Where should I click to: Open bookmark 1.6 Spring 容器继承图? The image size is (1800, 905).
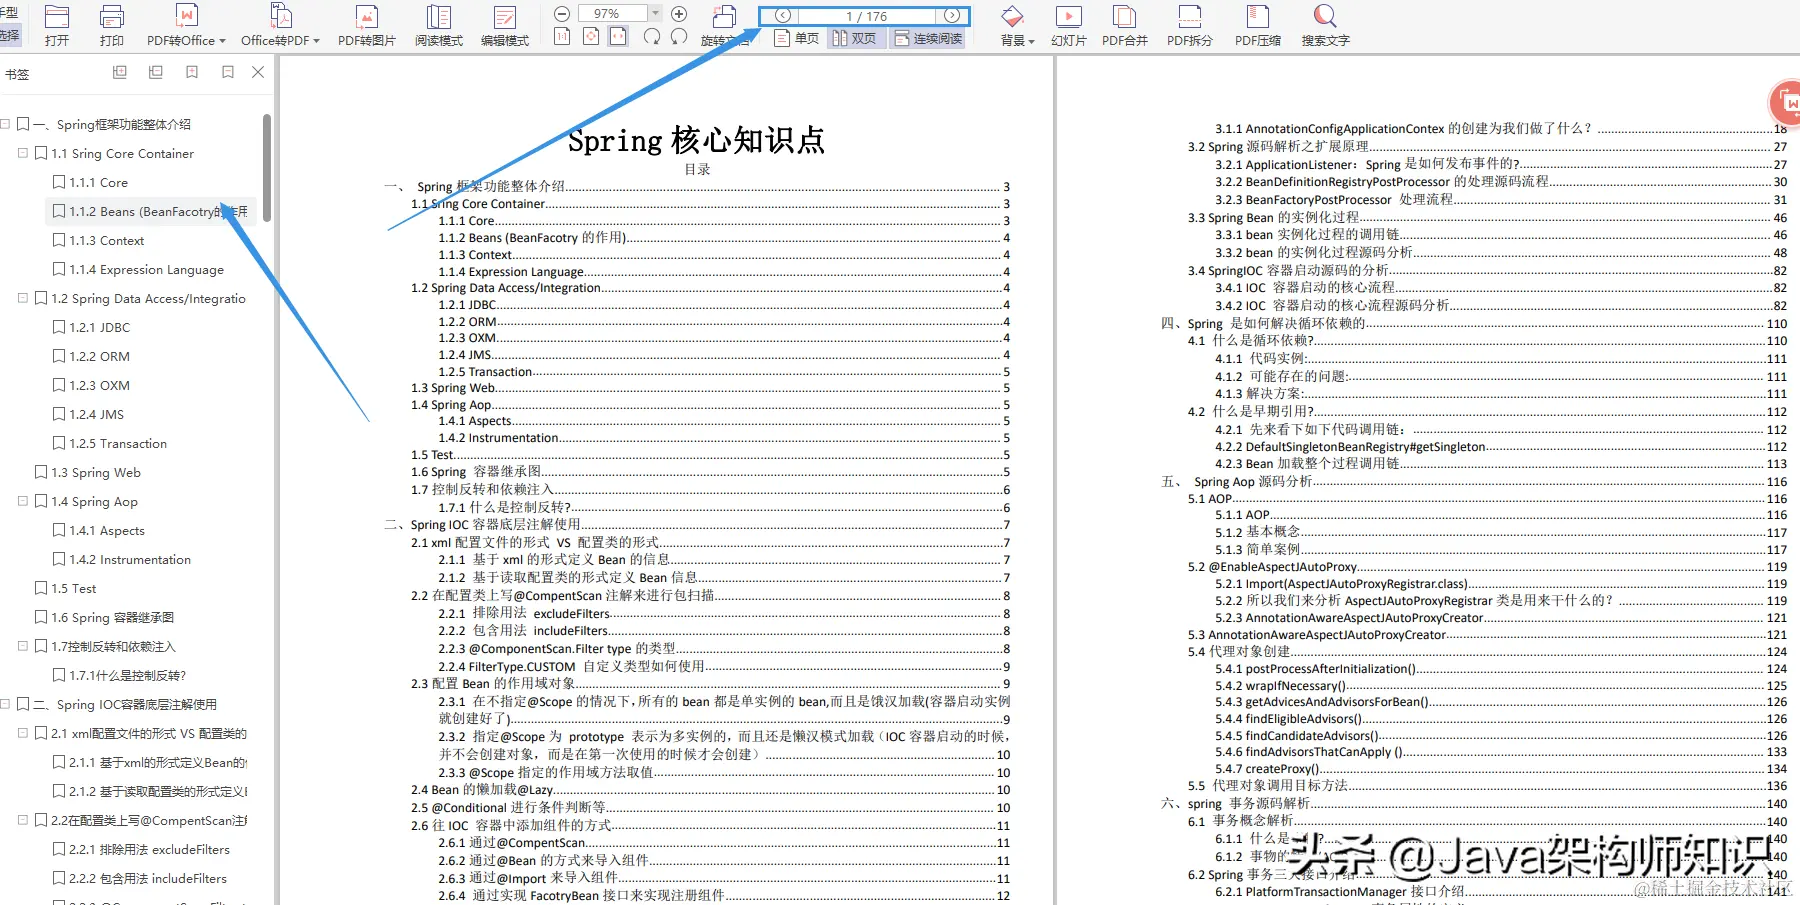point(113,617)
